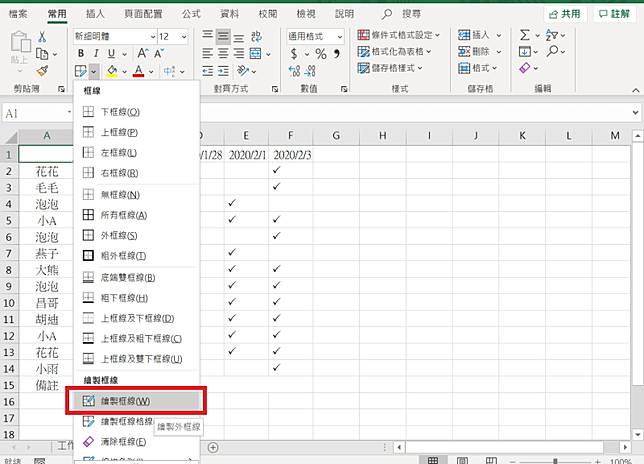The image size is (644, 464).
Task: Apply comma style
Action: [x=337, y=54]
